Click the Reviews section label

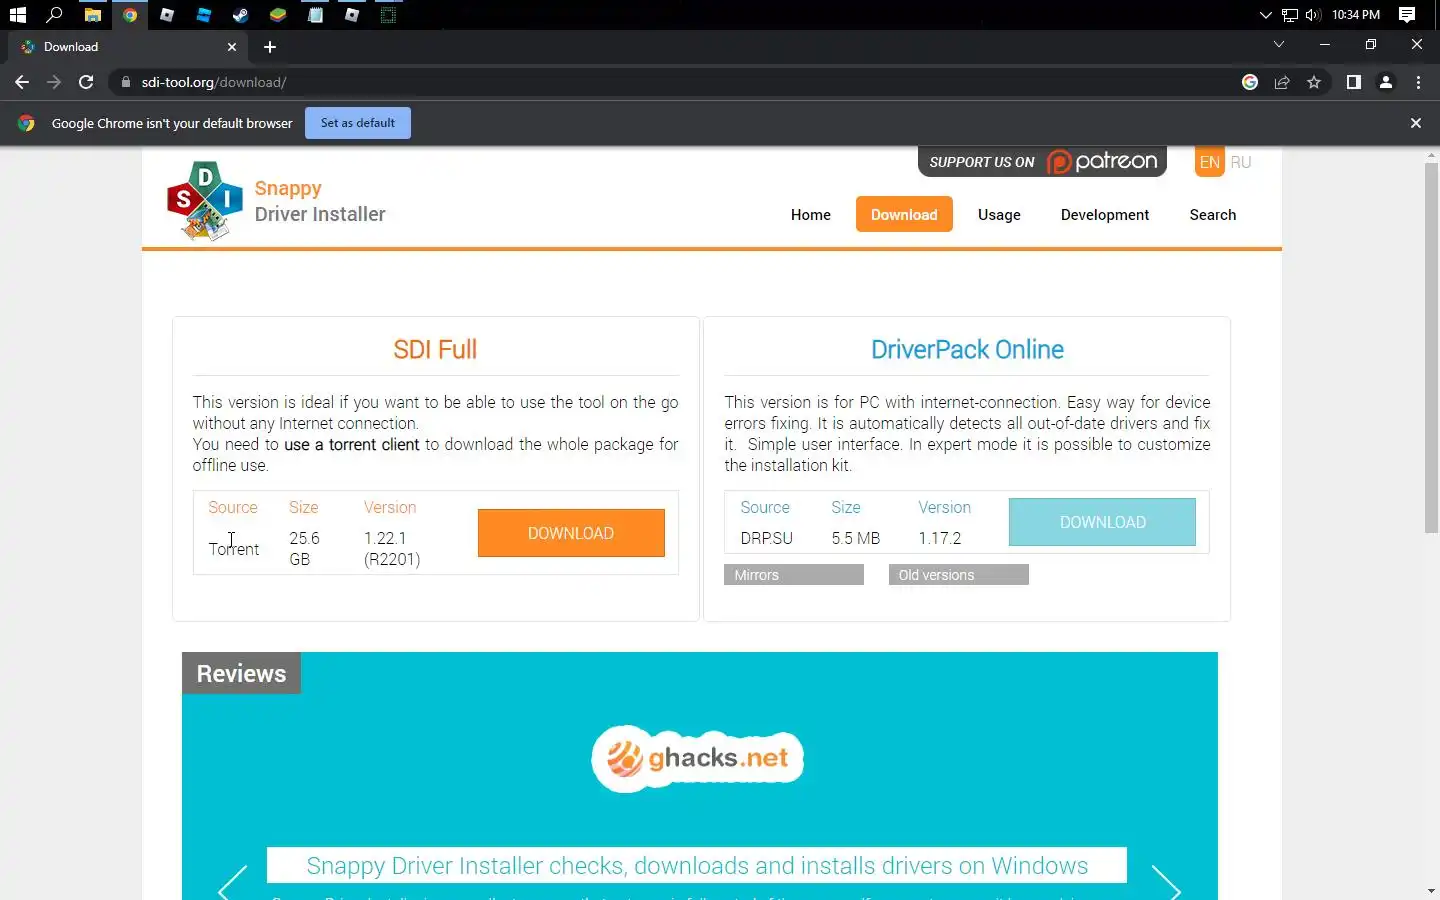tap(241, 673)
